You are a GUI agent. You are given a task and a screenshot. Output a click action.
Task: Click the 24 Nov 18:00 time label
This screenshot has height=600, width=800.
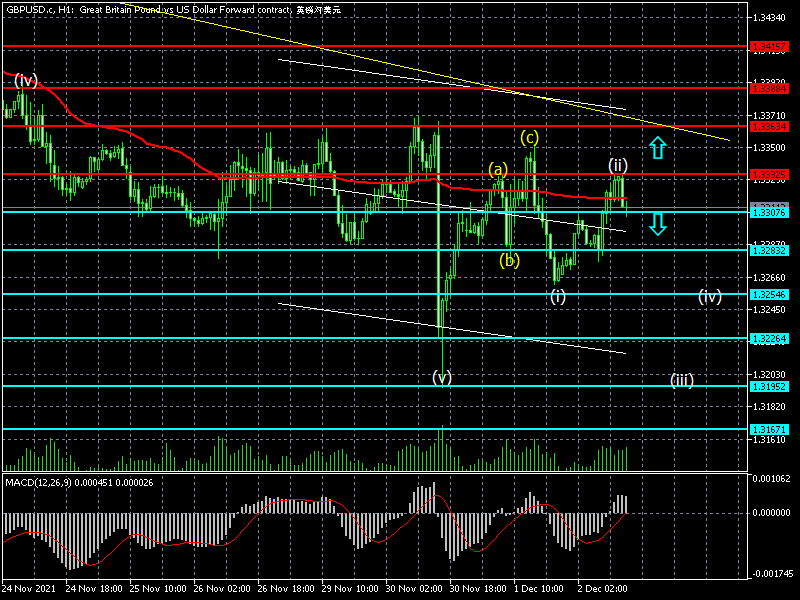pyautogui.click(x=94, y=589)
